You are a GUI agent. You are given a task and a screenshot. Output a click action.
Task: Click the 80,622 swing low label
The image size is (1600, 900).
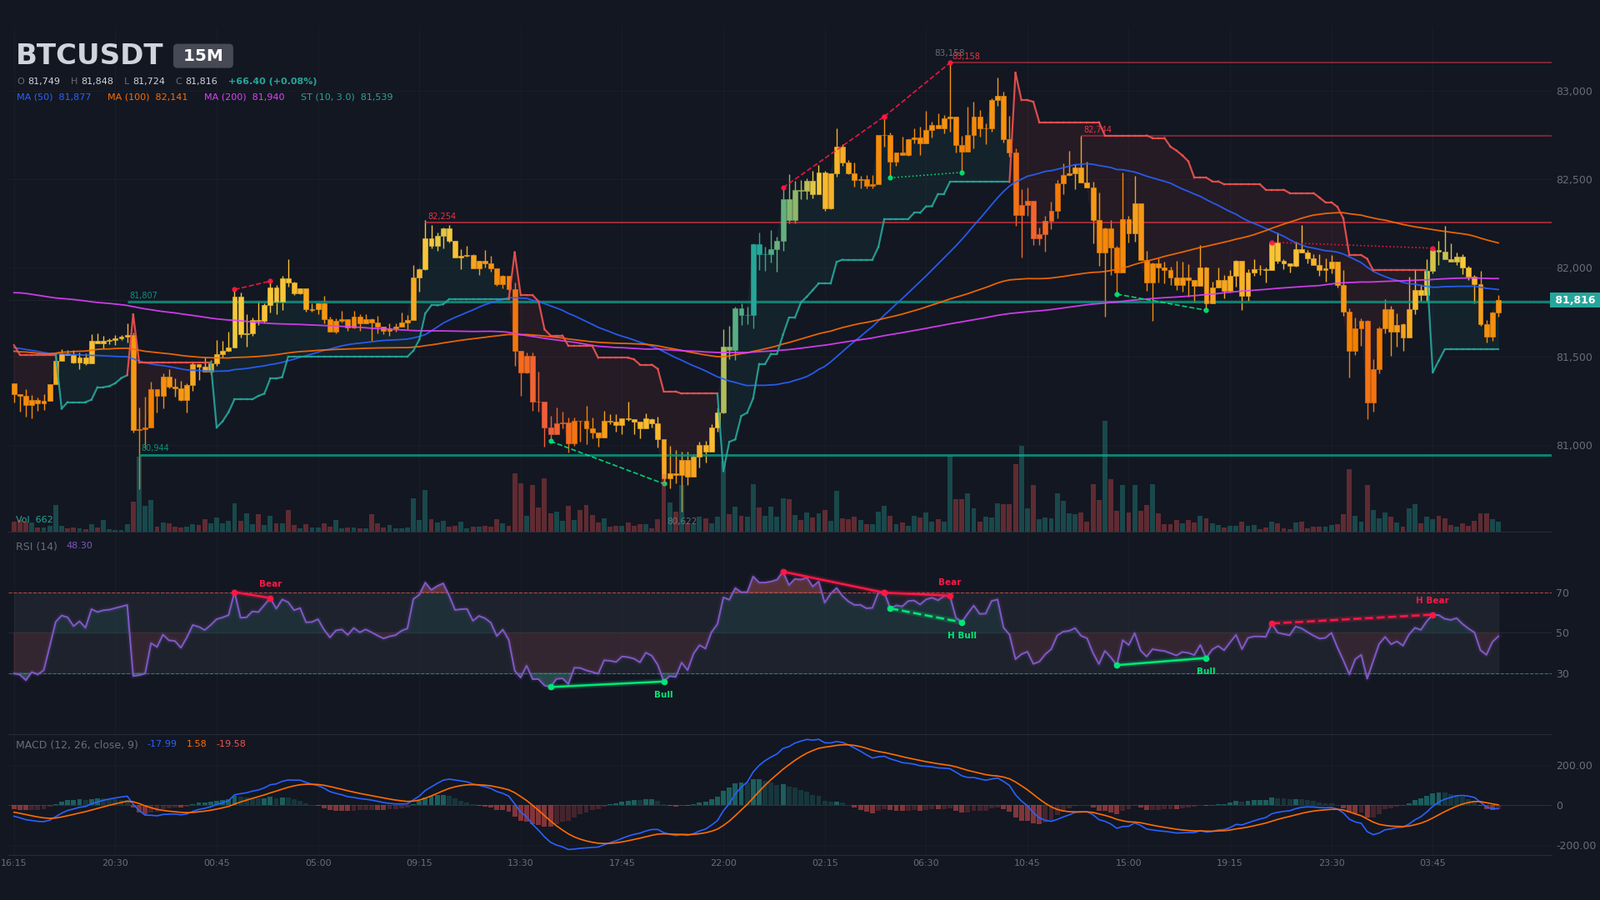pyautogui.click(x=682, y=521)
